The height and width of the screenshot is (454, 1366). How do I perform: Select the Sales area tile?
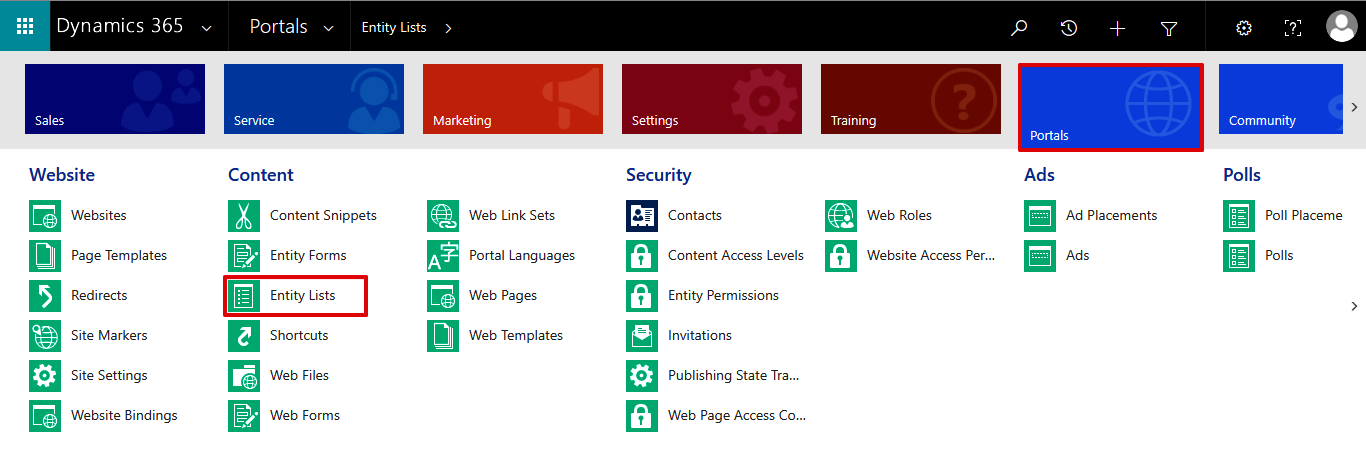coord(115,99)
